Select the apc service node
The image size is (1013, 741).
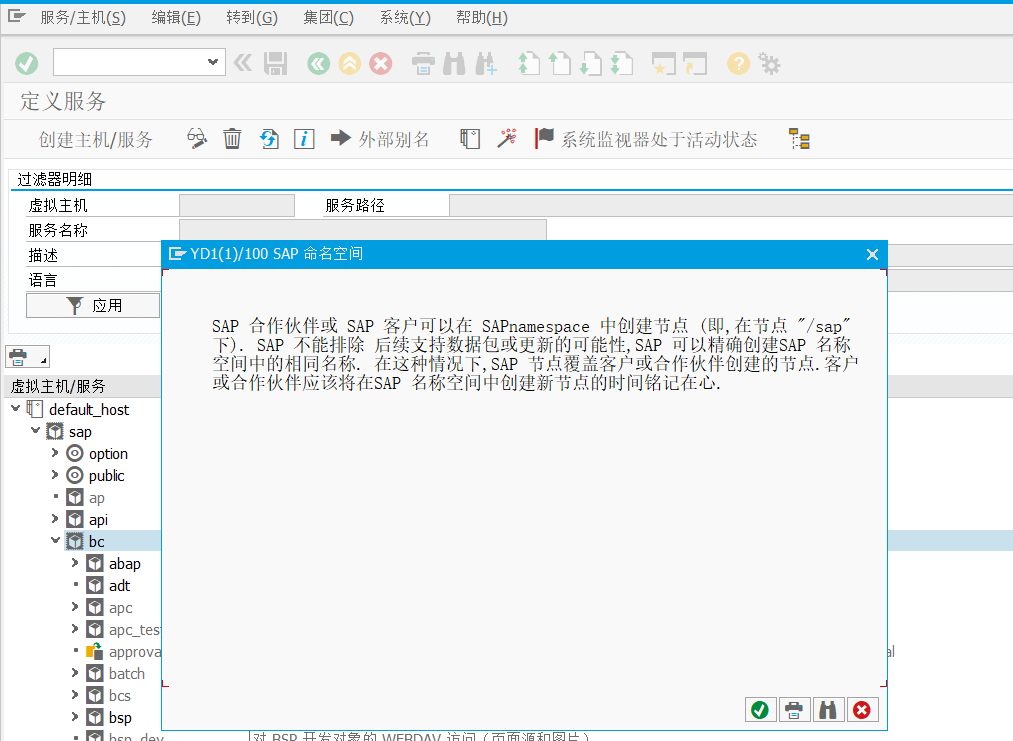point(120,608)
